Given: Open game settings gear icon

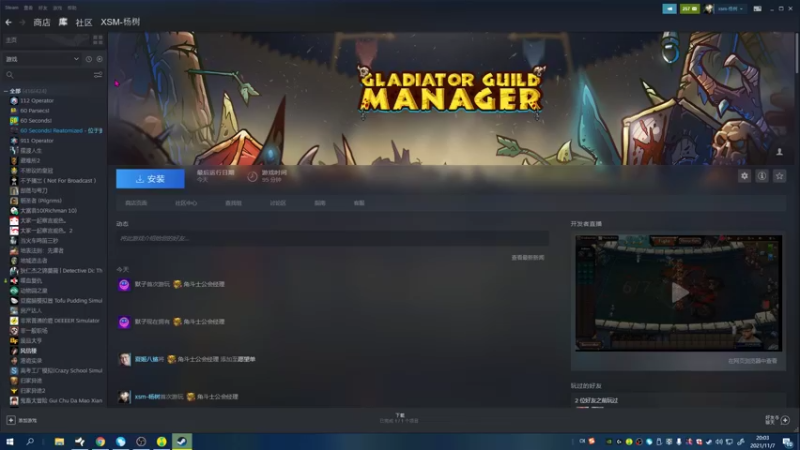Looking at the screenshot, I should pyautogui.click(x=744, y=176).
